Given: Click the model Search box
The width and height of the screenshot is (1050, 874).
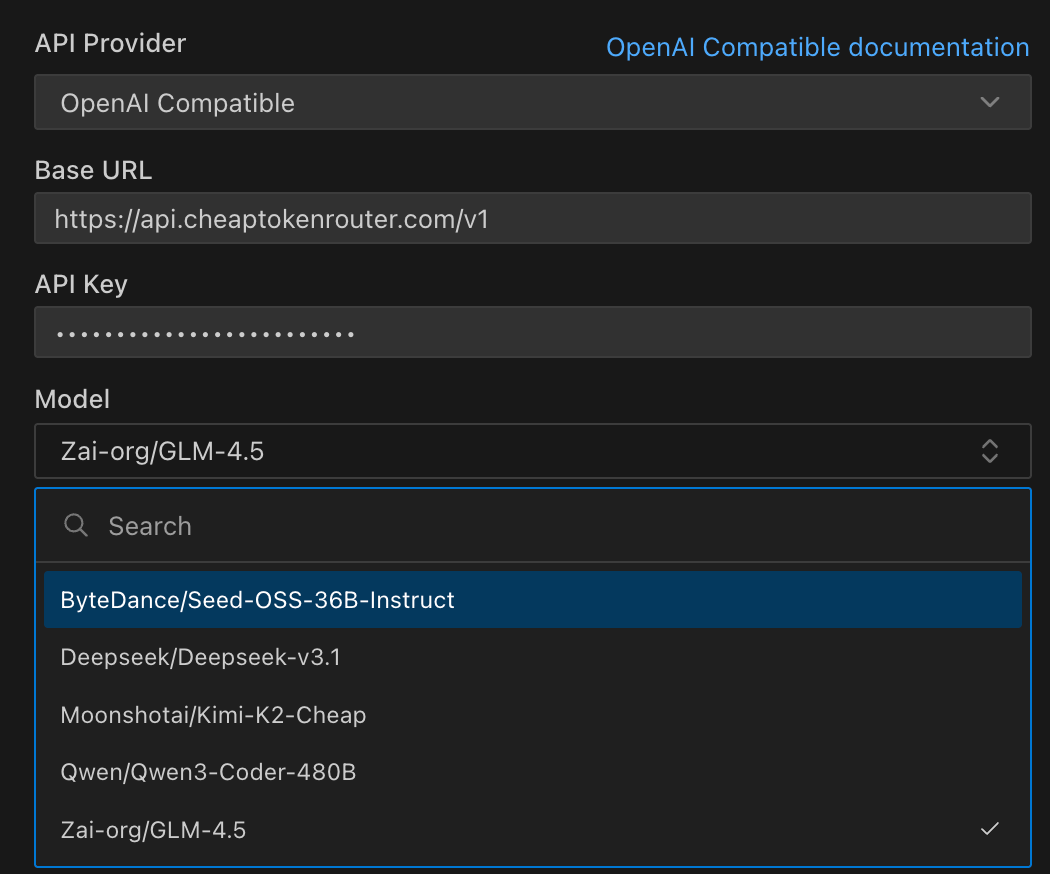Looking at the screenshot, I should click(550, 526).
